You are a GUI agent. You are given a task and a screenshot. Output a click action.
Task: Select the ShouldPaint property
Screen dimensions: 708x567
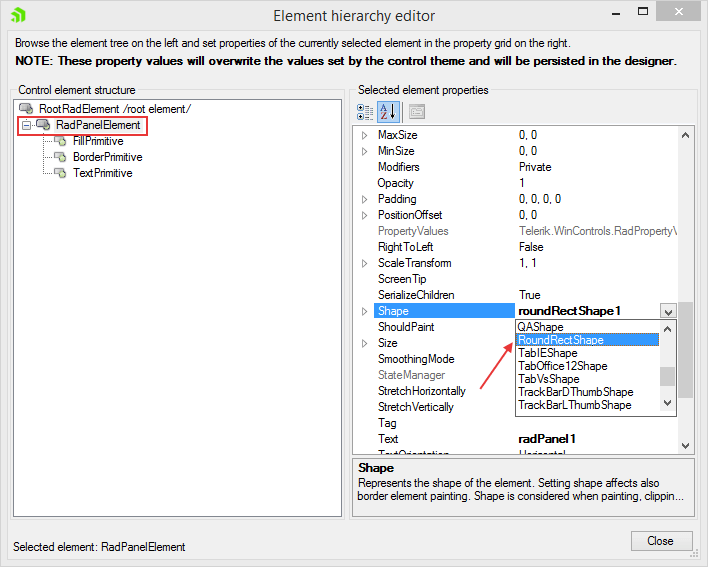click(406, 327)
